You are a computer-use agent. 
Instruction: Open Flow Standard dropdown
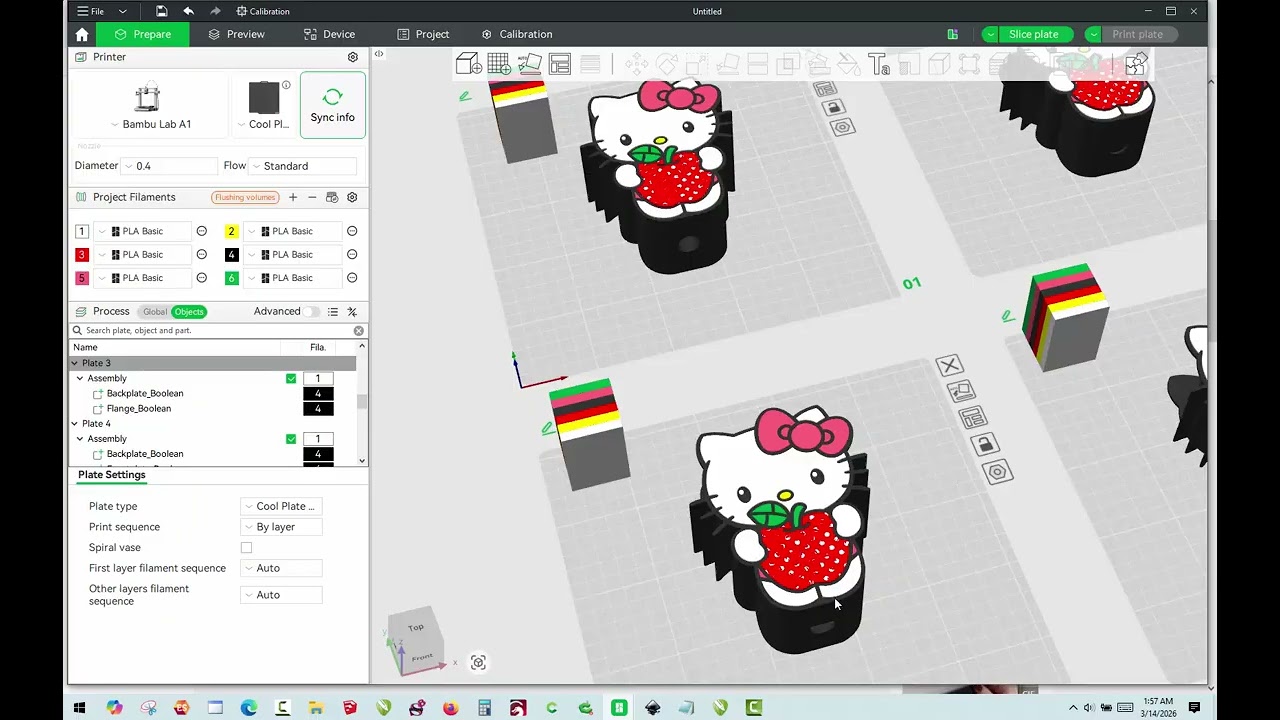[303, 166]
